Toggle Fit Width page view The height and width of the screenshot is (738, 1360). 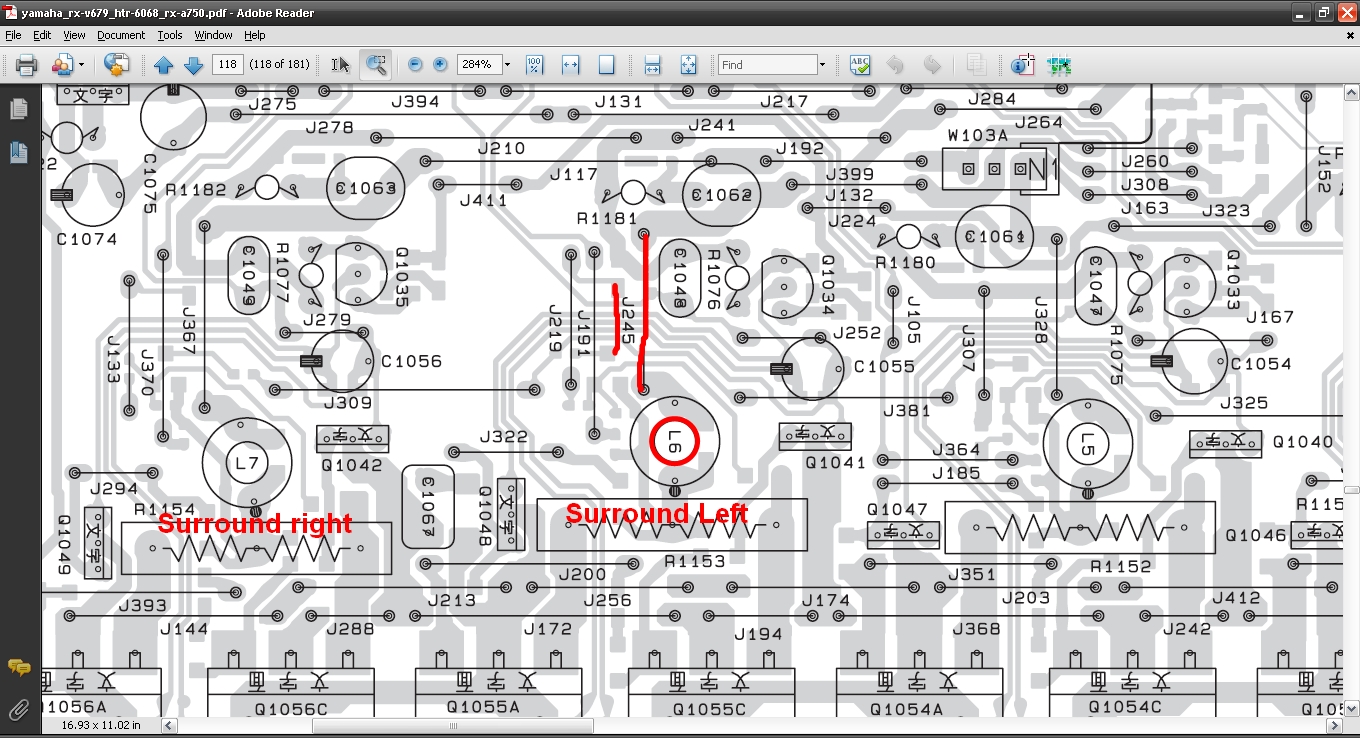tap(571, 65)
